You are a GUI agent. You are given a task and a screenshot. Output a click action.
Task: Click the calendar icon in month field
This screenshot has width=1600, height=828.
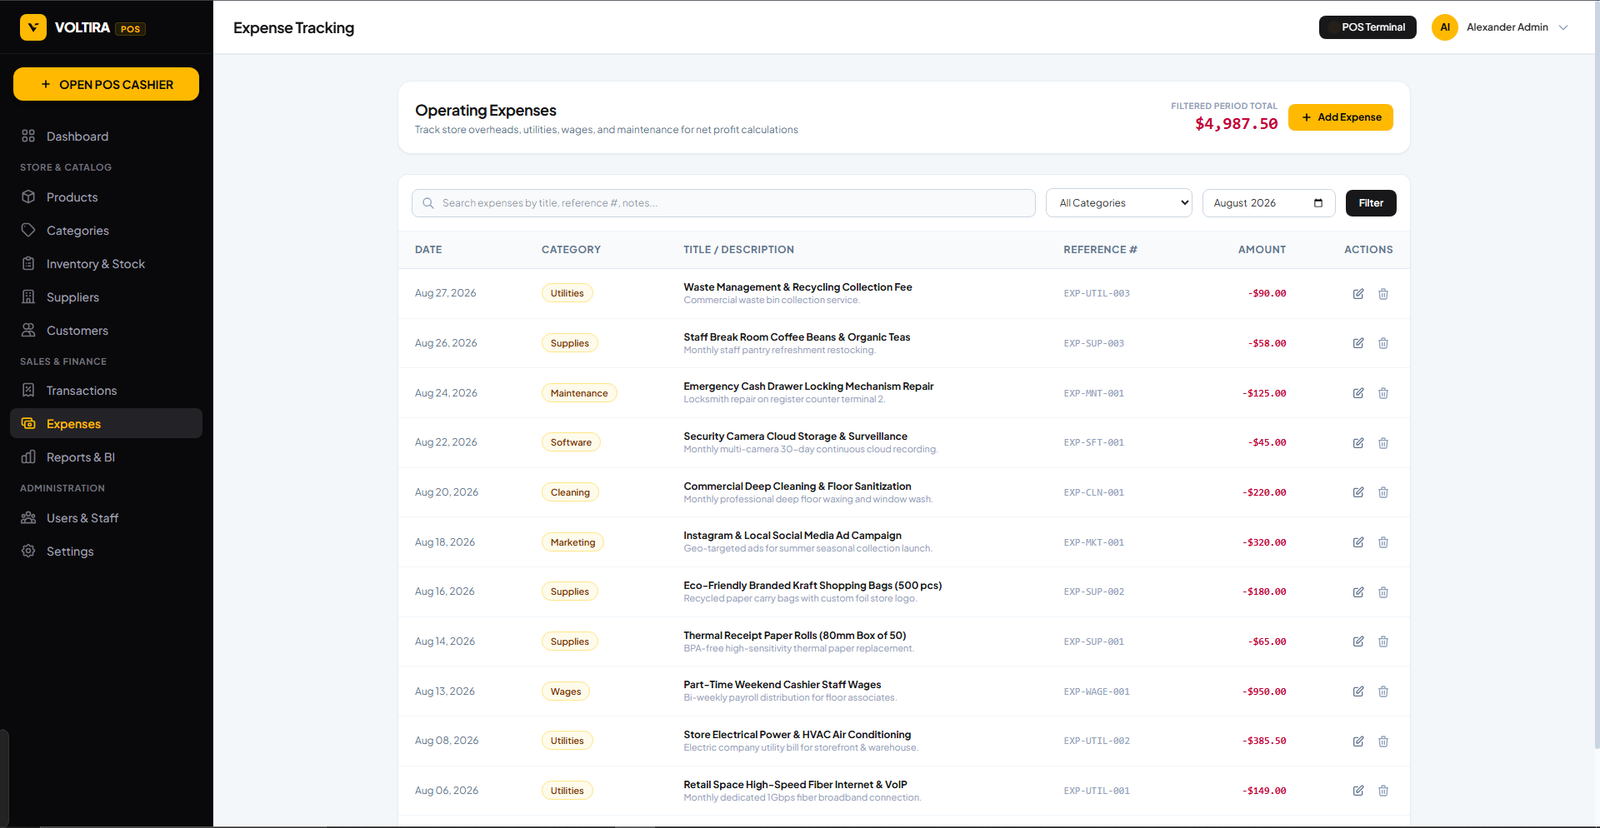(1318, 203)
